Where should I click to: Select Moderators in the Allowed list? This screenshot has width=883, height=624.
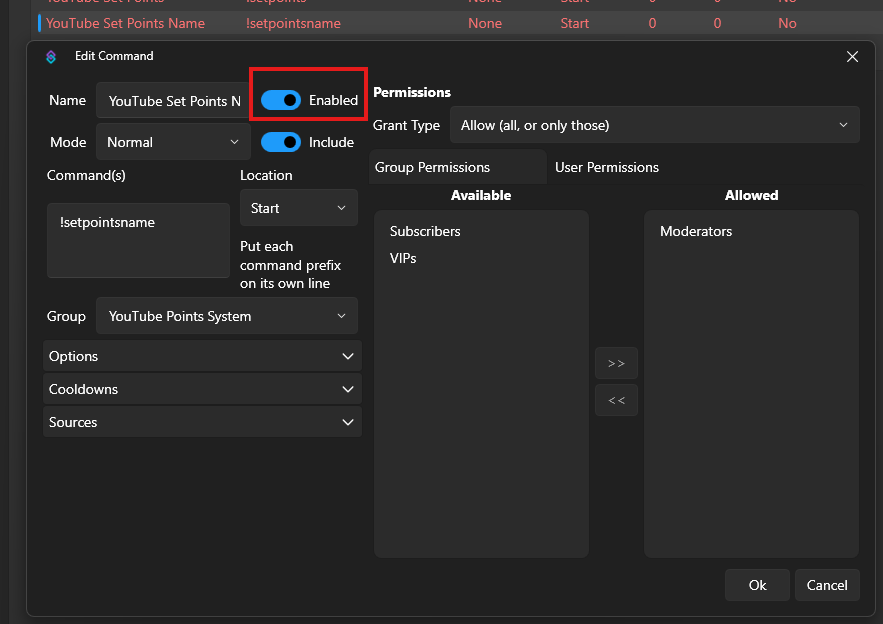point(696,231)
